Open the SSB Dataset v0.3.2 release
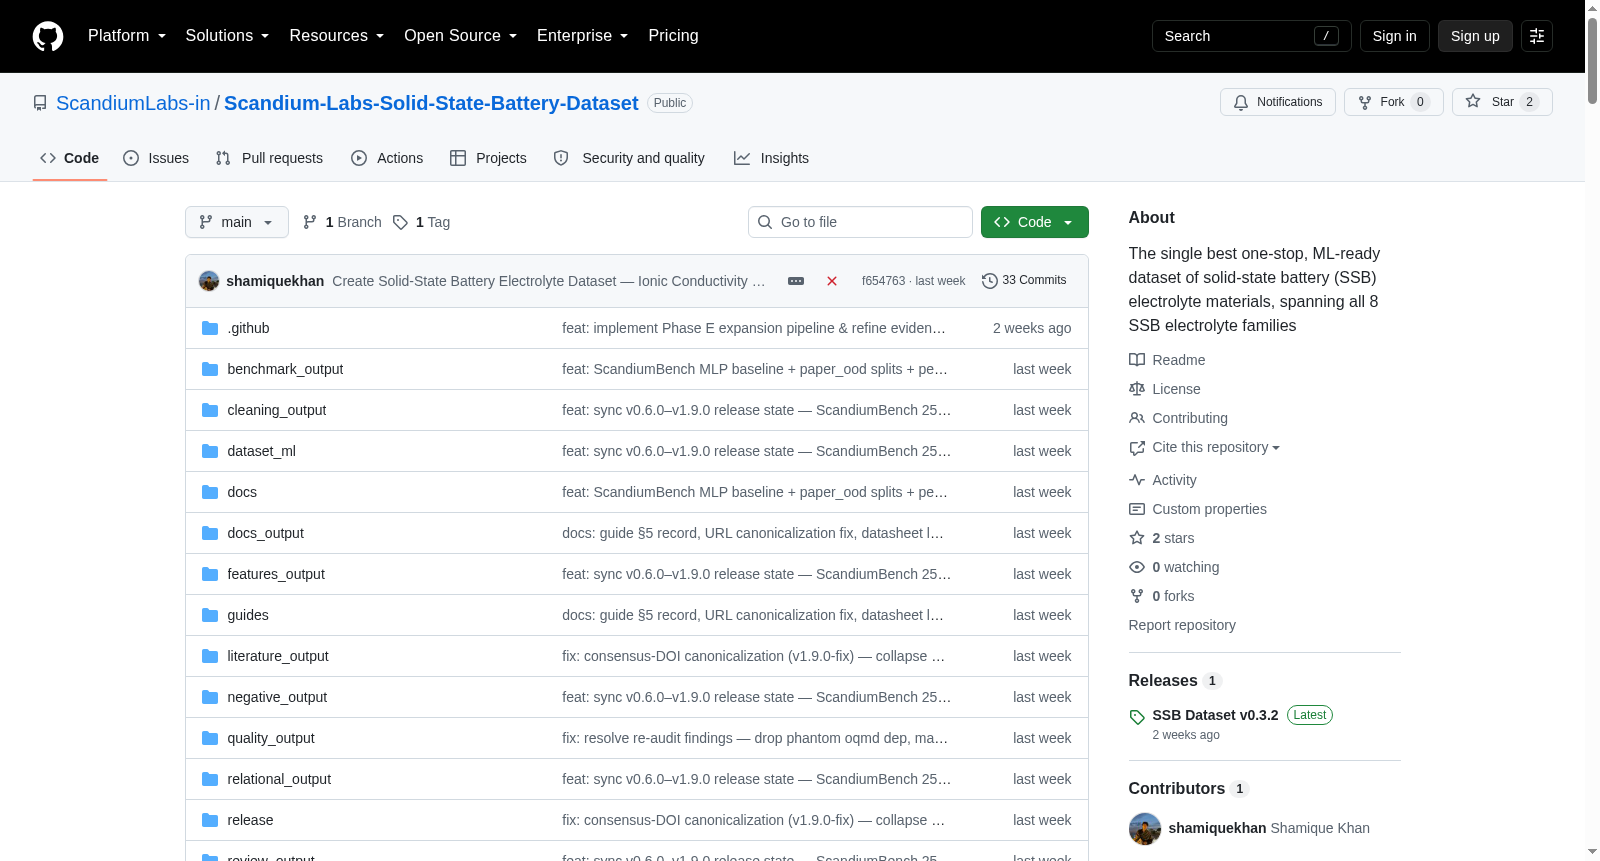Screen dimensions: 1600x861 pos(1215,715)
